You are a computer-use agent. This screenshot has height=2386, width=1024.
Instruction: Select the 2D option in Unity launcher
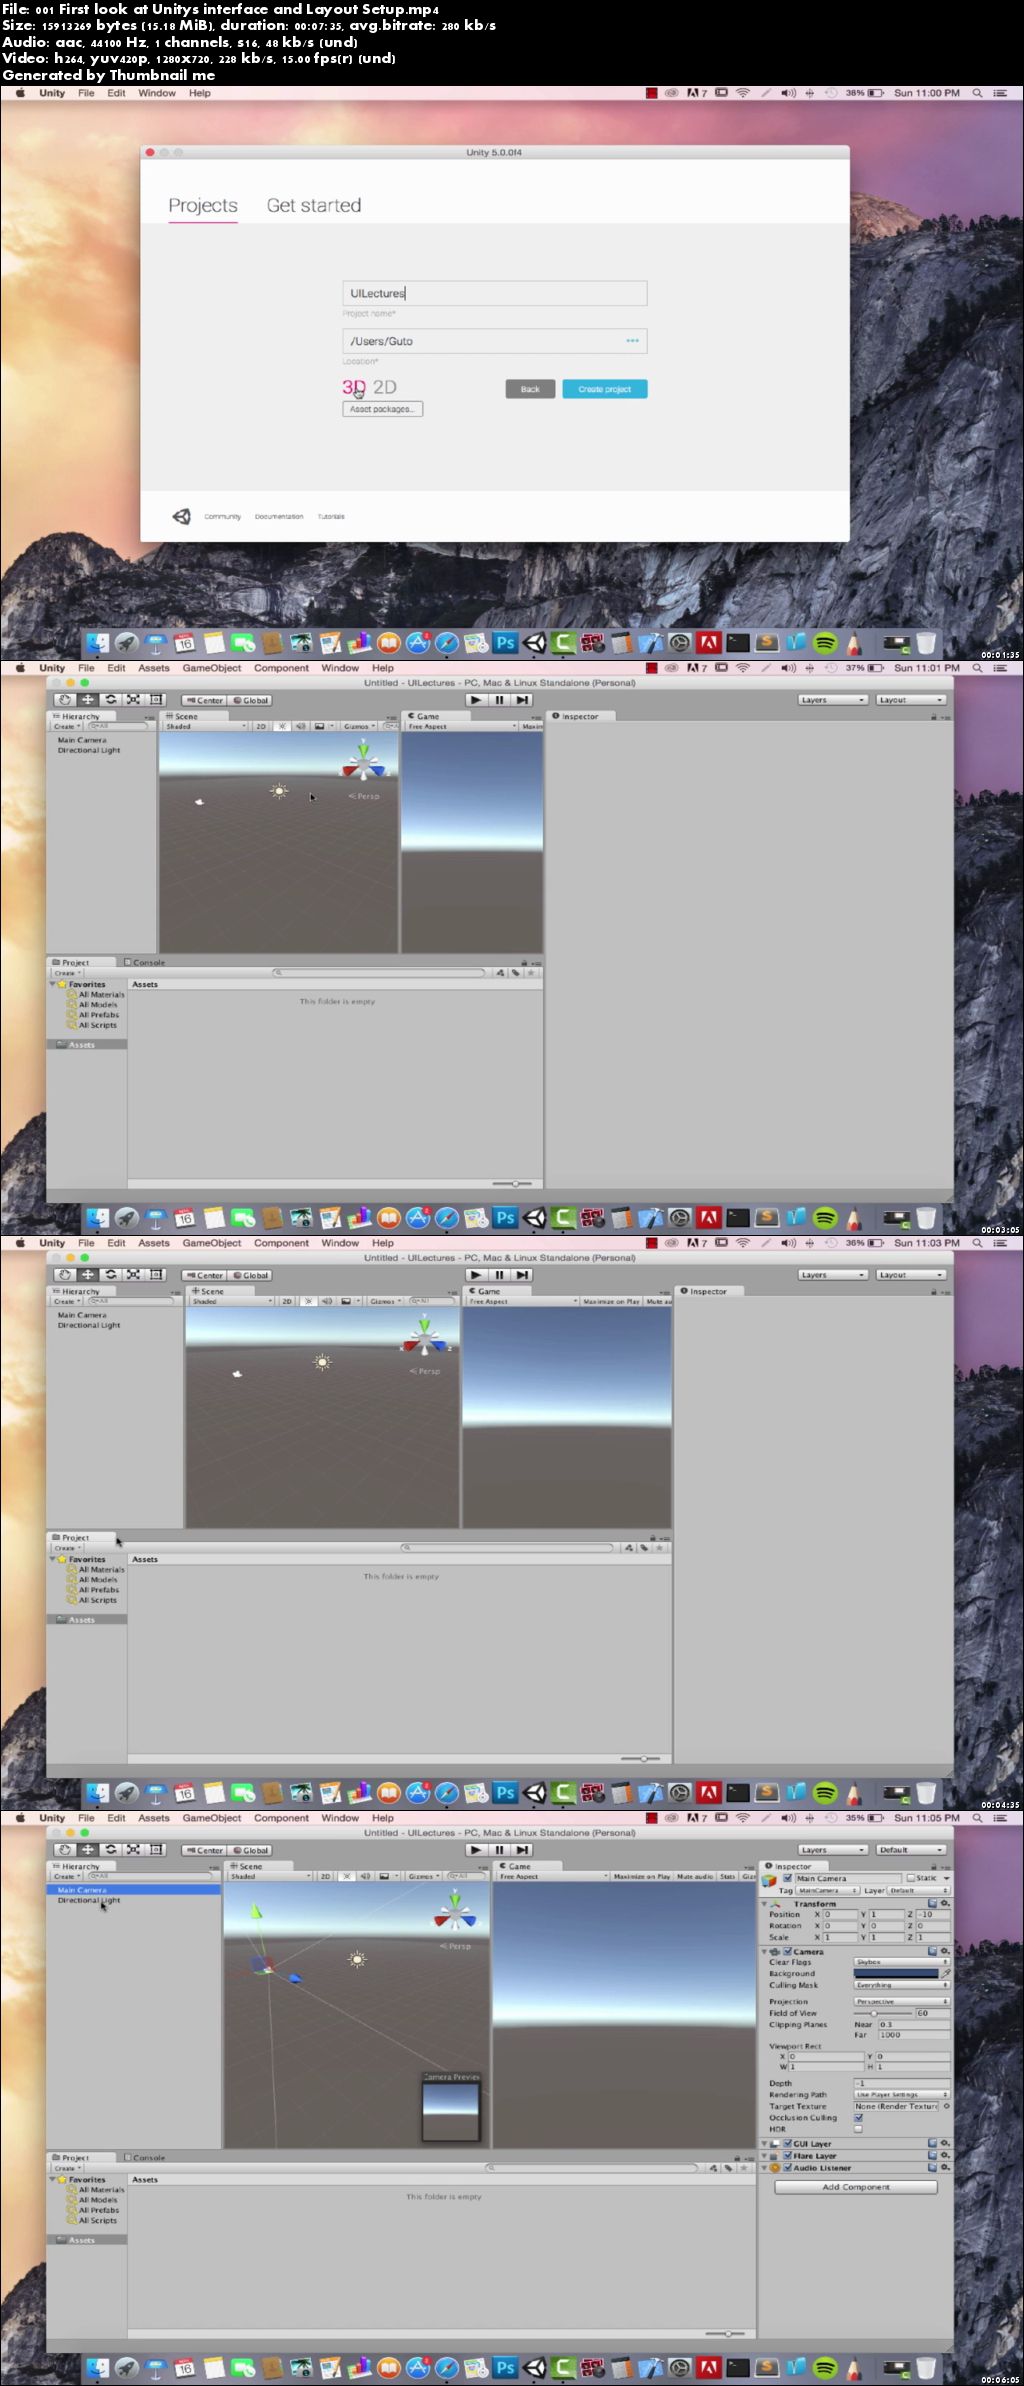click(x=385, y=387)
